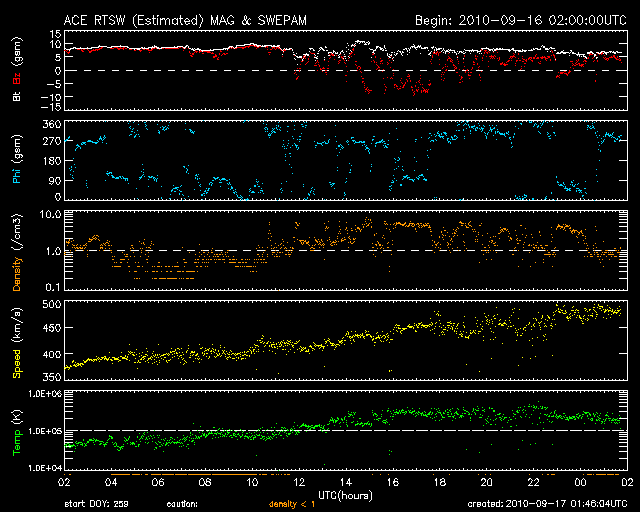
Task: Select the '15' tick on Bt Bz axis
Action: tap(56, 34)
